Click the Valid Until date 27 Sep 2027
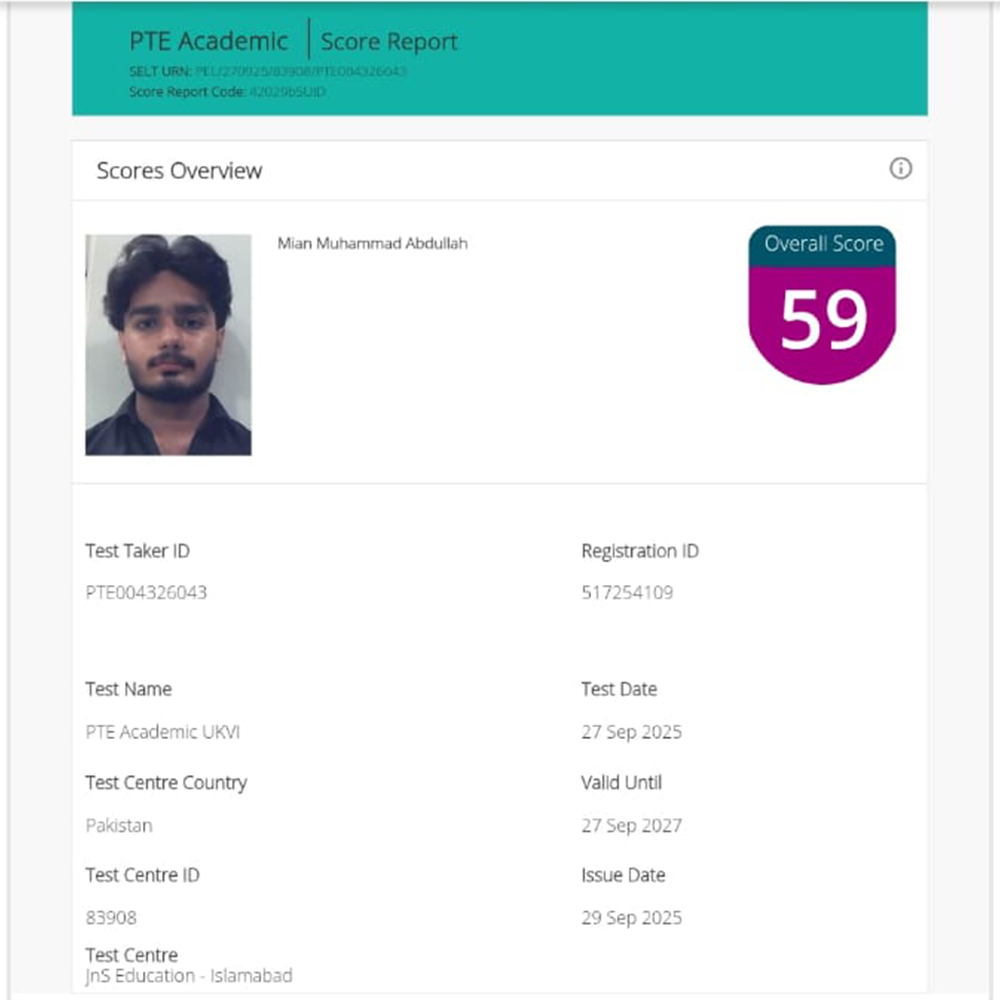This screenshot has width=1000, height=1000. [631, 826]
